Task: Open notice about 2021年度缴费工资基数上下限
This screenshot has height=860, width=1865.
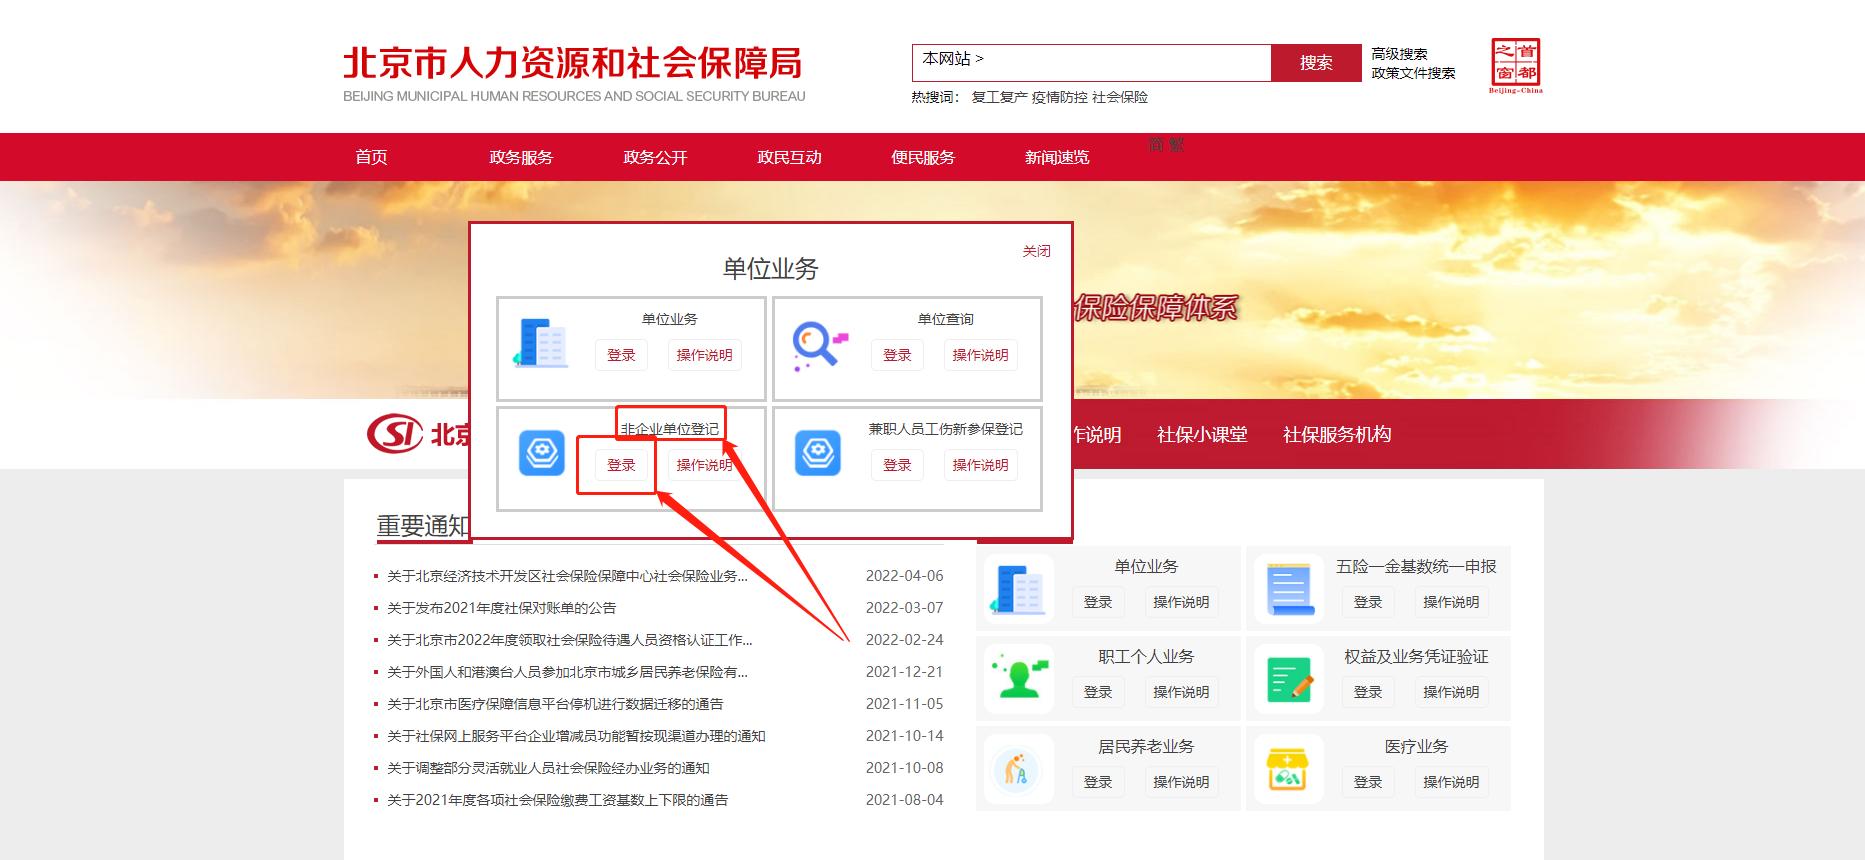Action: pyautogui.click(x=558, y=800)
